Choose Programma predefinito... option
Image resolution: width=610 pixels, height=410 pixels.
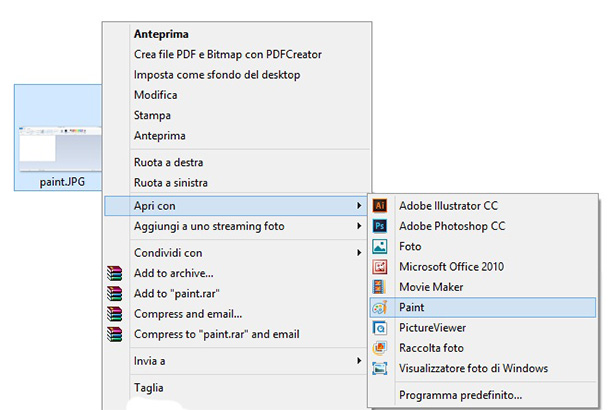tap(461, 395)
